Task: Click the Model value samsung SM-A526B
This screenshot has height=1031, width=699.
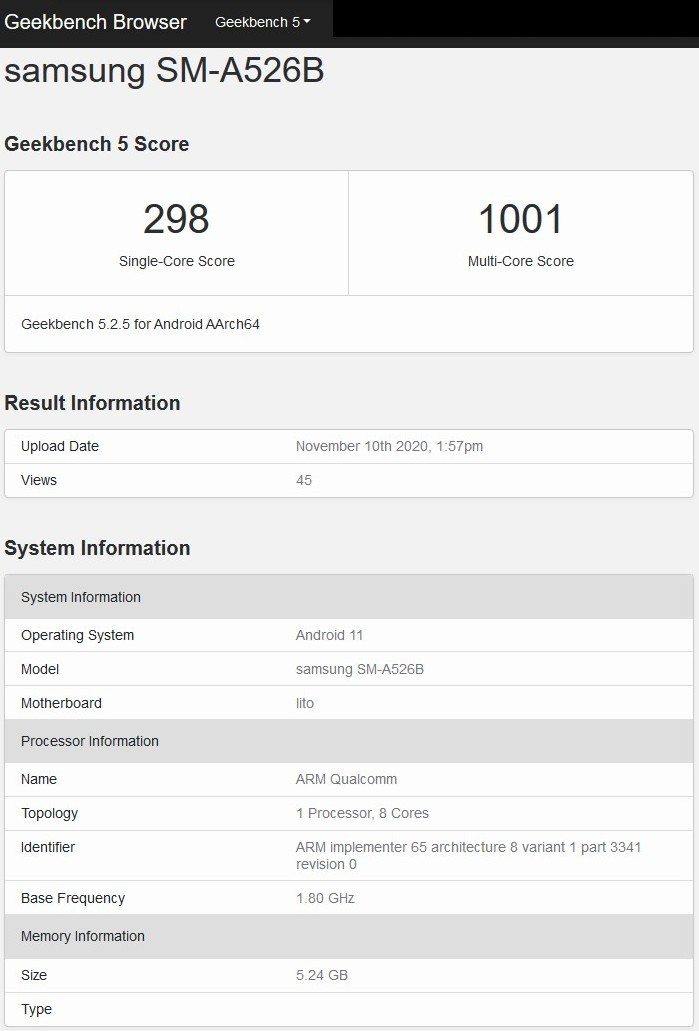Action: point(359,669)
